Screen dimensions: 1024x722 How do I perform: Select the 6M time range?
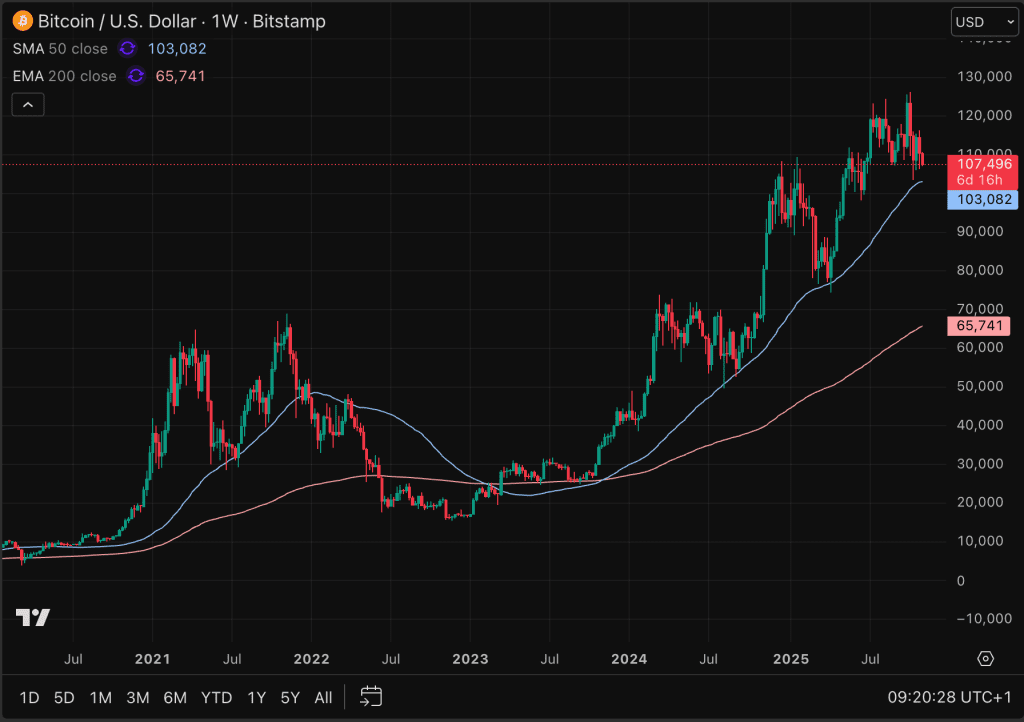(x=175, y=697)
